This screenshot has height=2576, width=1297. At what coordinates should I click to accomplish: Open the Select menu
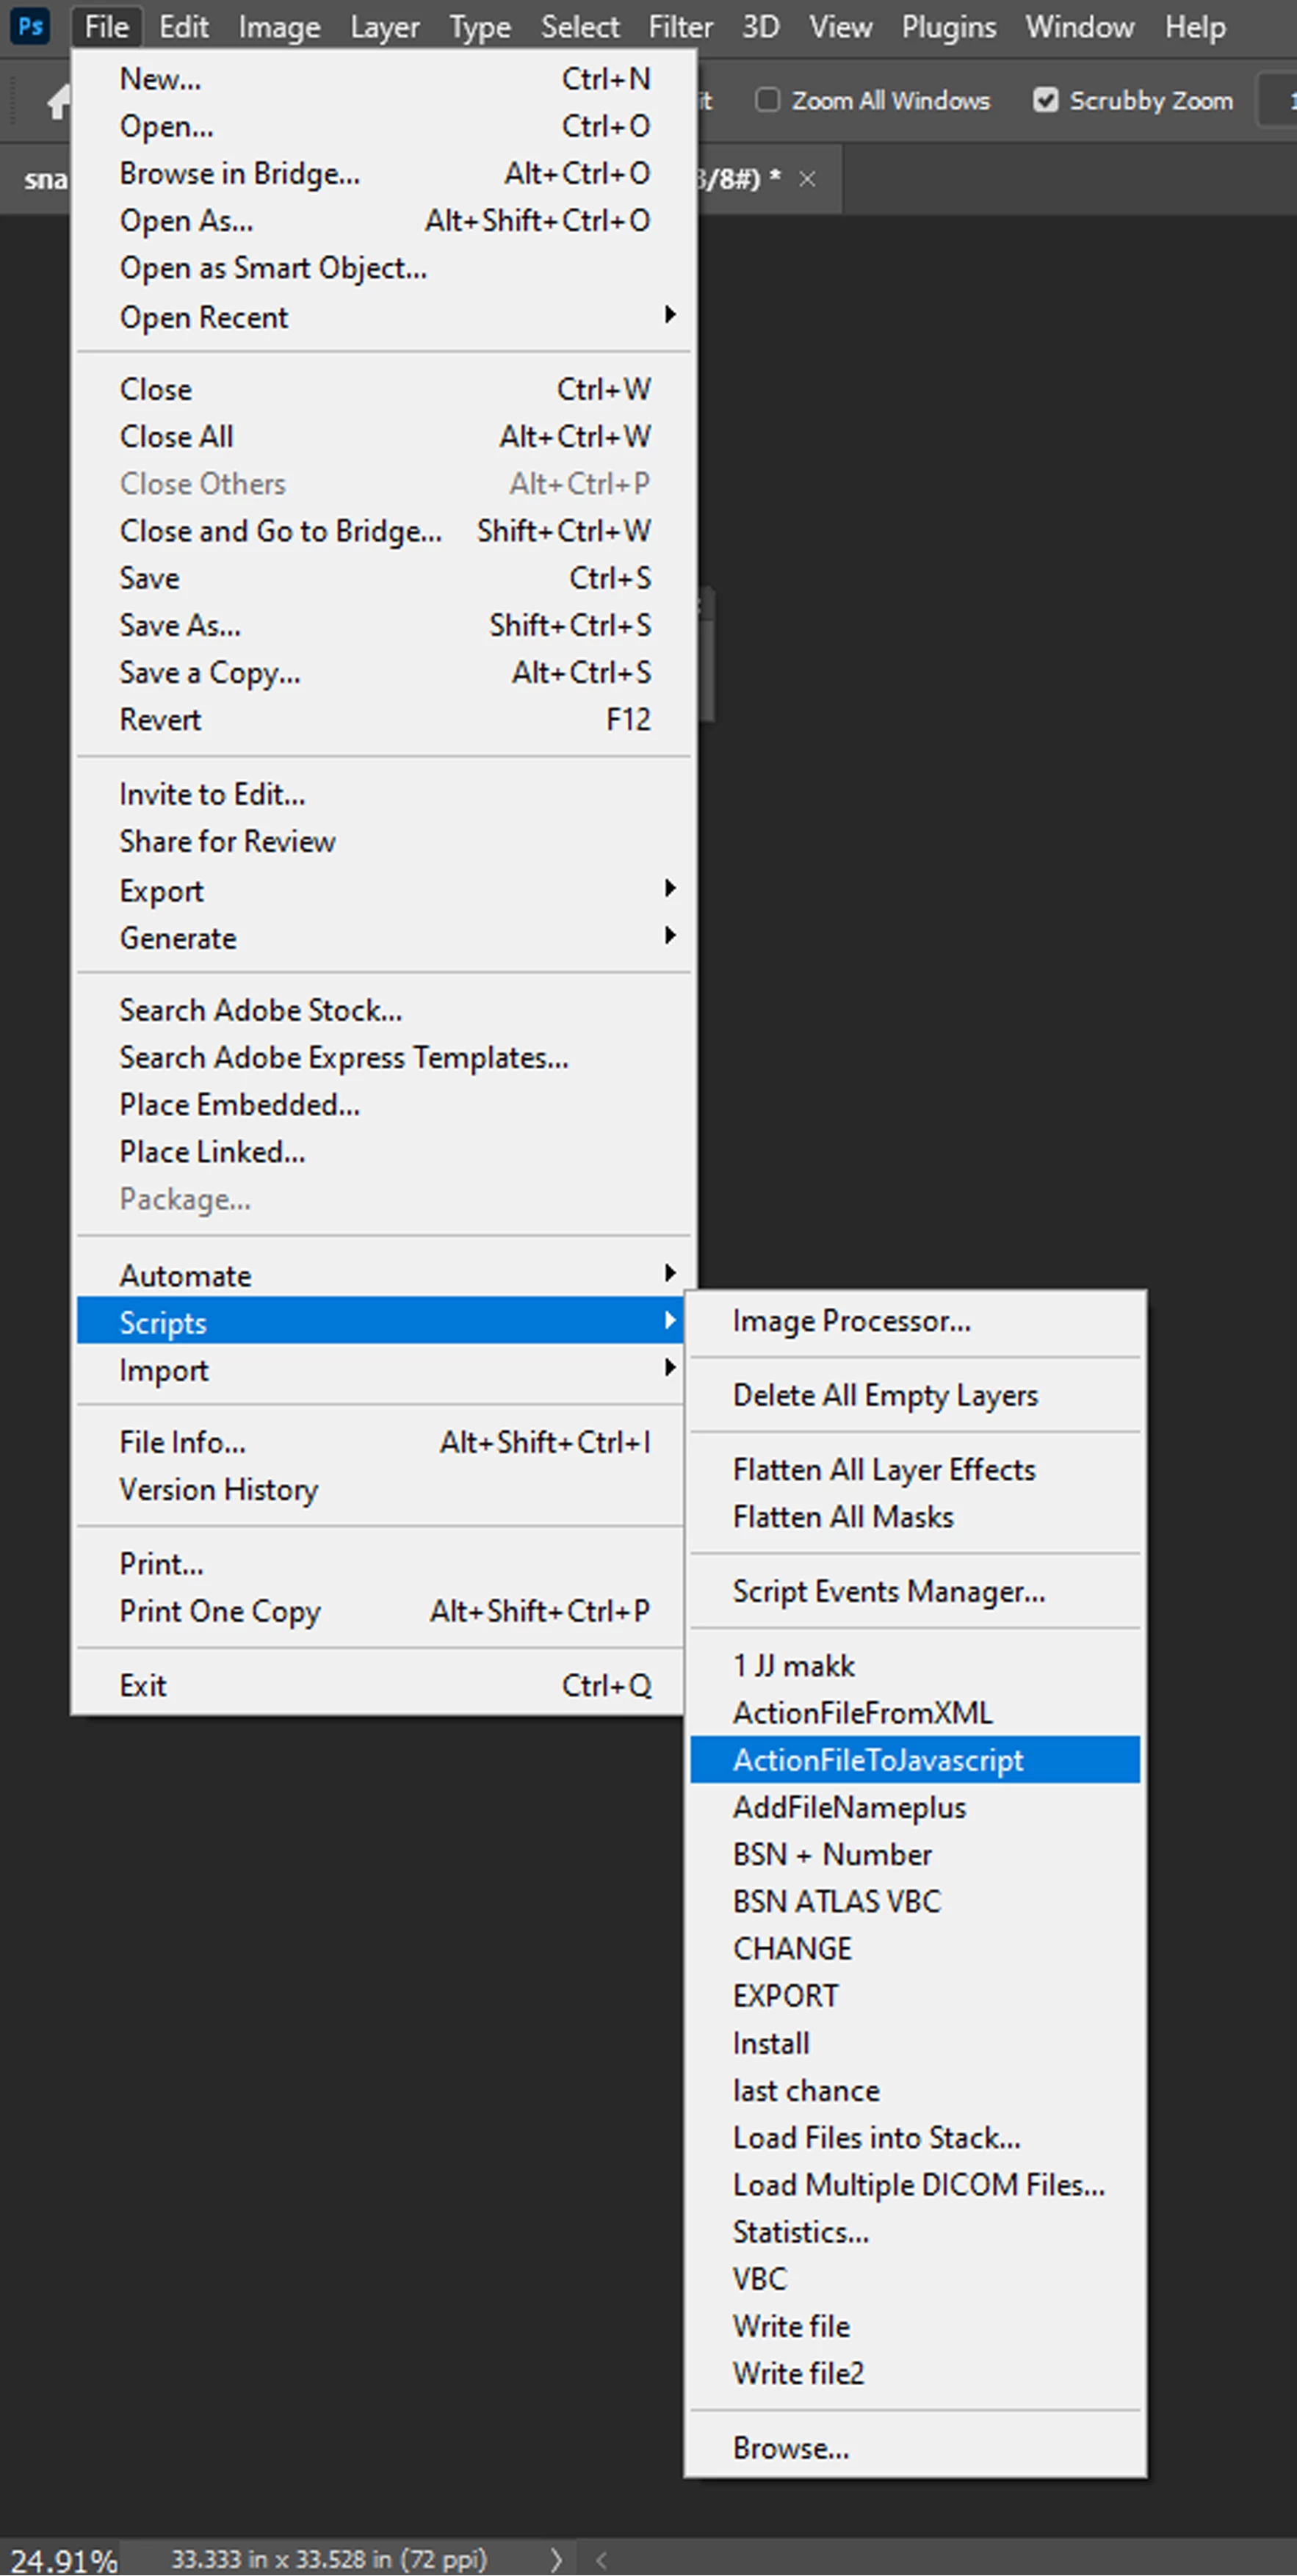(x=580, y=26)
